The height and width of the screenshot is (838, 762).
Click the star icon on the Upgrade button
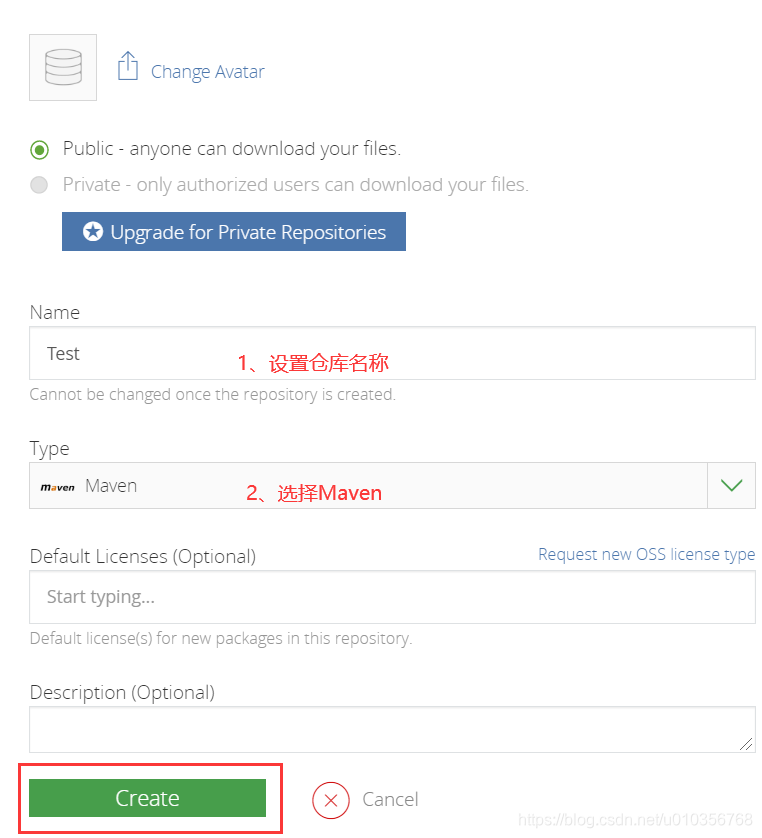click(93, 231)
